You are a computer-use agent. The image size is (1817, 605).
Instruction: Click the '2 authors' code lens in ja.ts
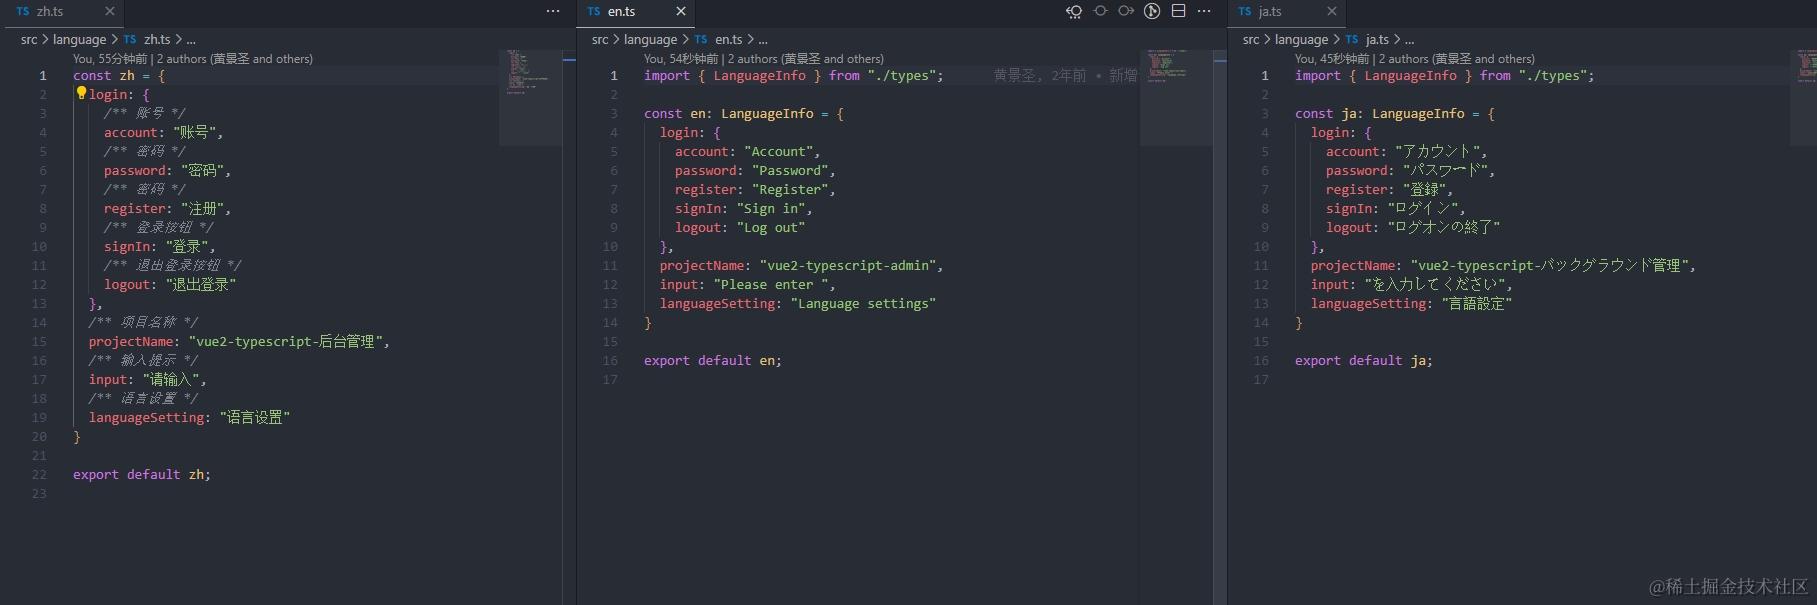[1456, 59]
